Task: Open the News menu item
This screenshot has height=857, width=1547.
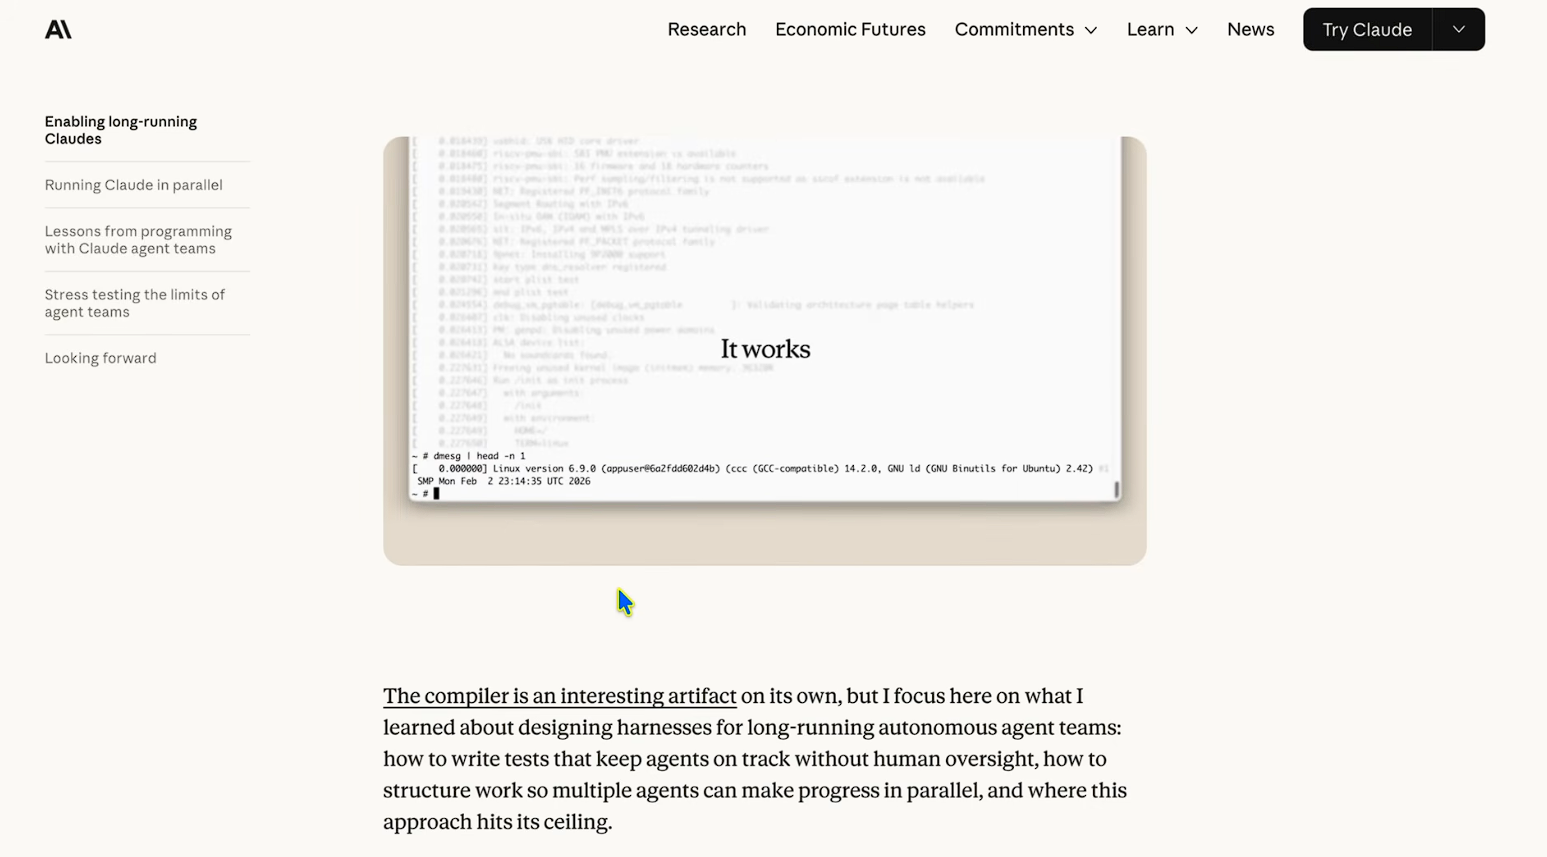Action: pyautogui.click(x=1250, y=29)
